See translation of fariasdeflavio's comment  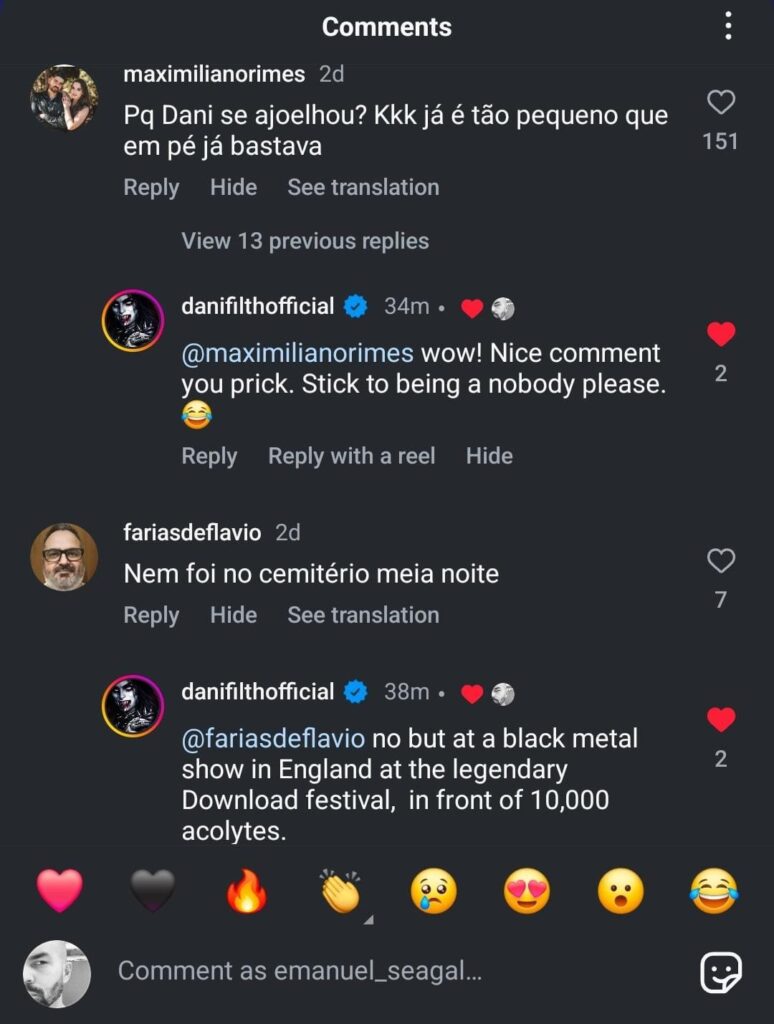pyautogui.click(x=363, y=615)
